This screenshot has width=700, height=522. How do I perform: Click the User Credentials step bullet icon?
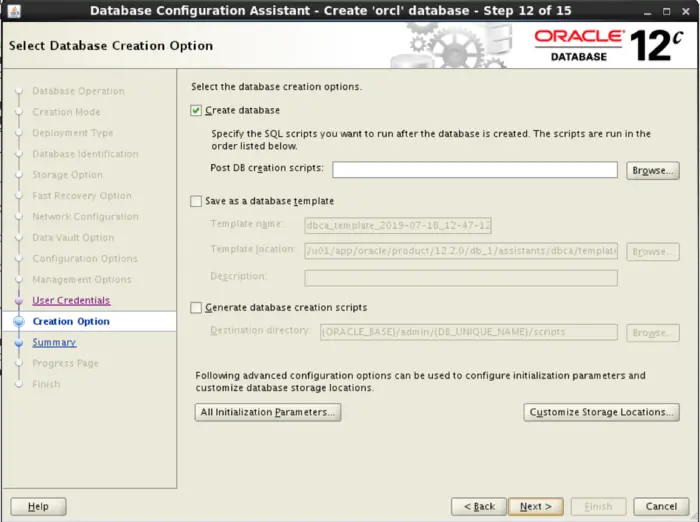19,301
